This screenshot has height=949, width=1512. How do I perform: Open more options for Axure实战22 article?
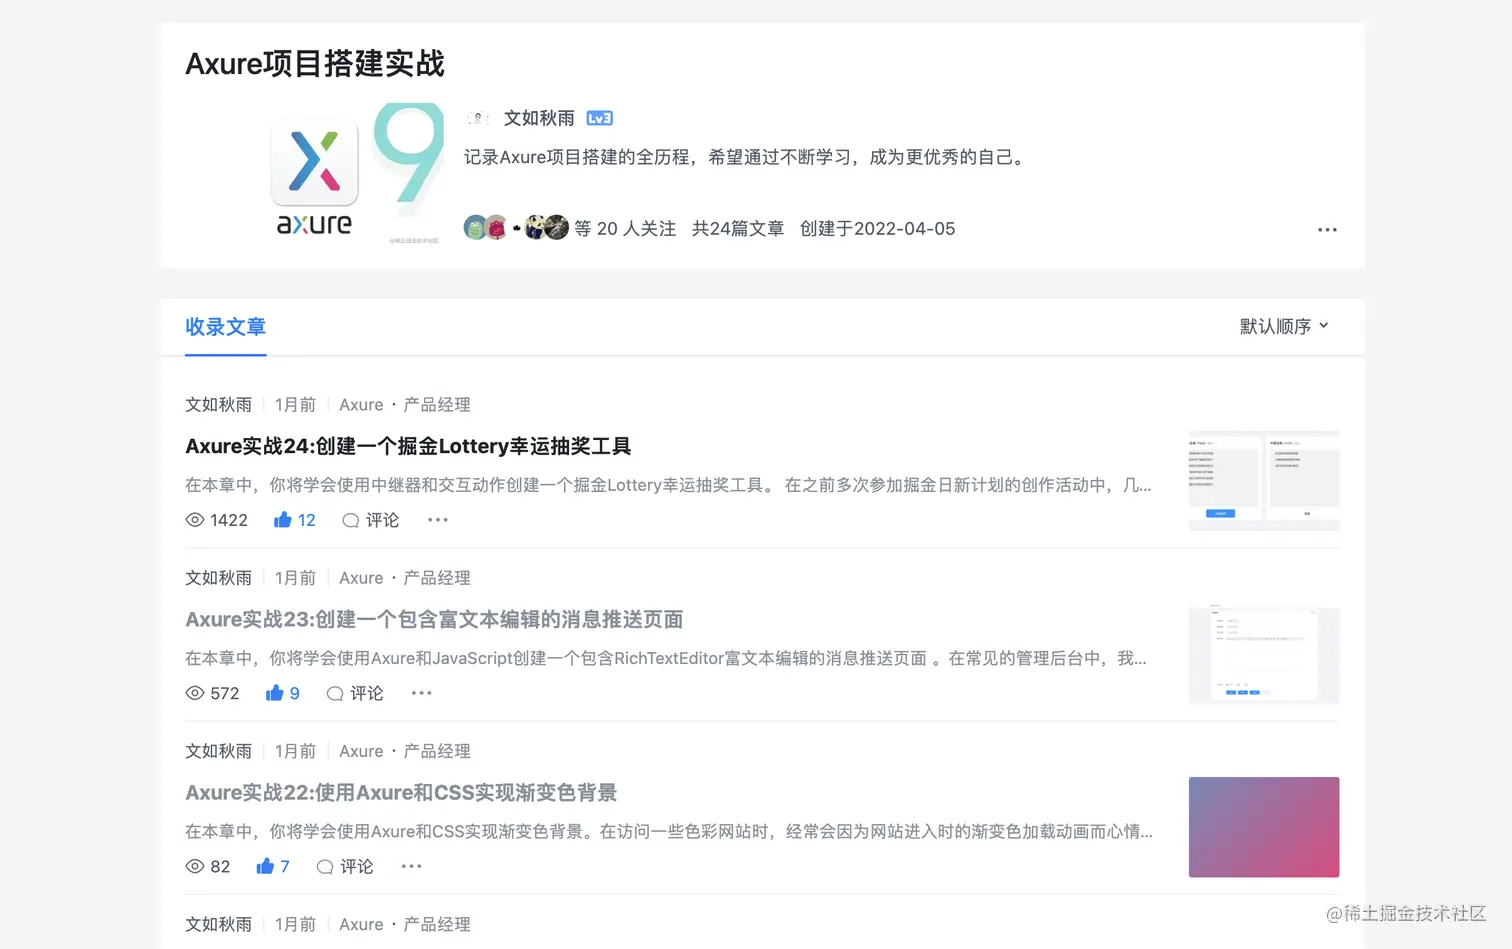412,866
